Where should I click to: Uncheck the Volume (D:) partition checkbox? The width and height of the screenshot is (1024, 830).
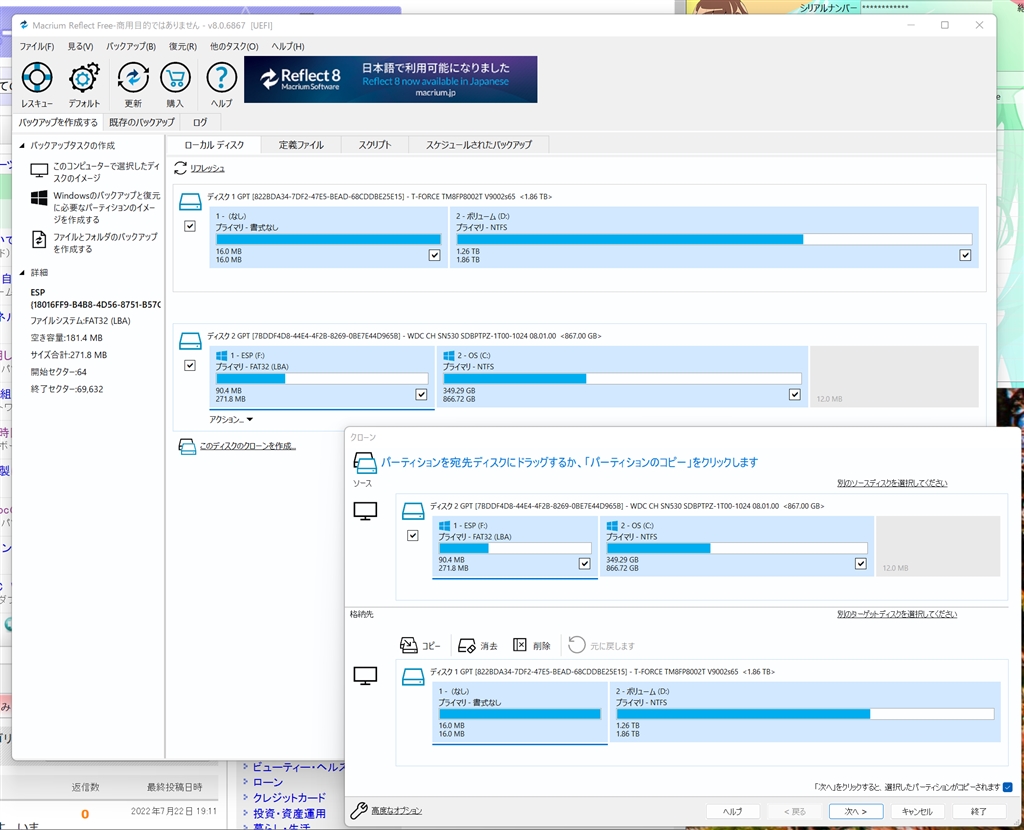965,255
